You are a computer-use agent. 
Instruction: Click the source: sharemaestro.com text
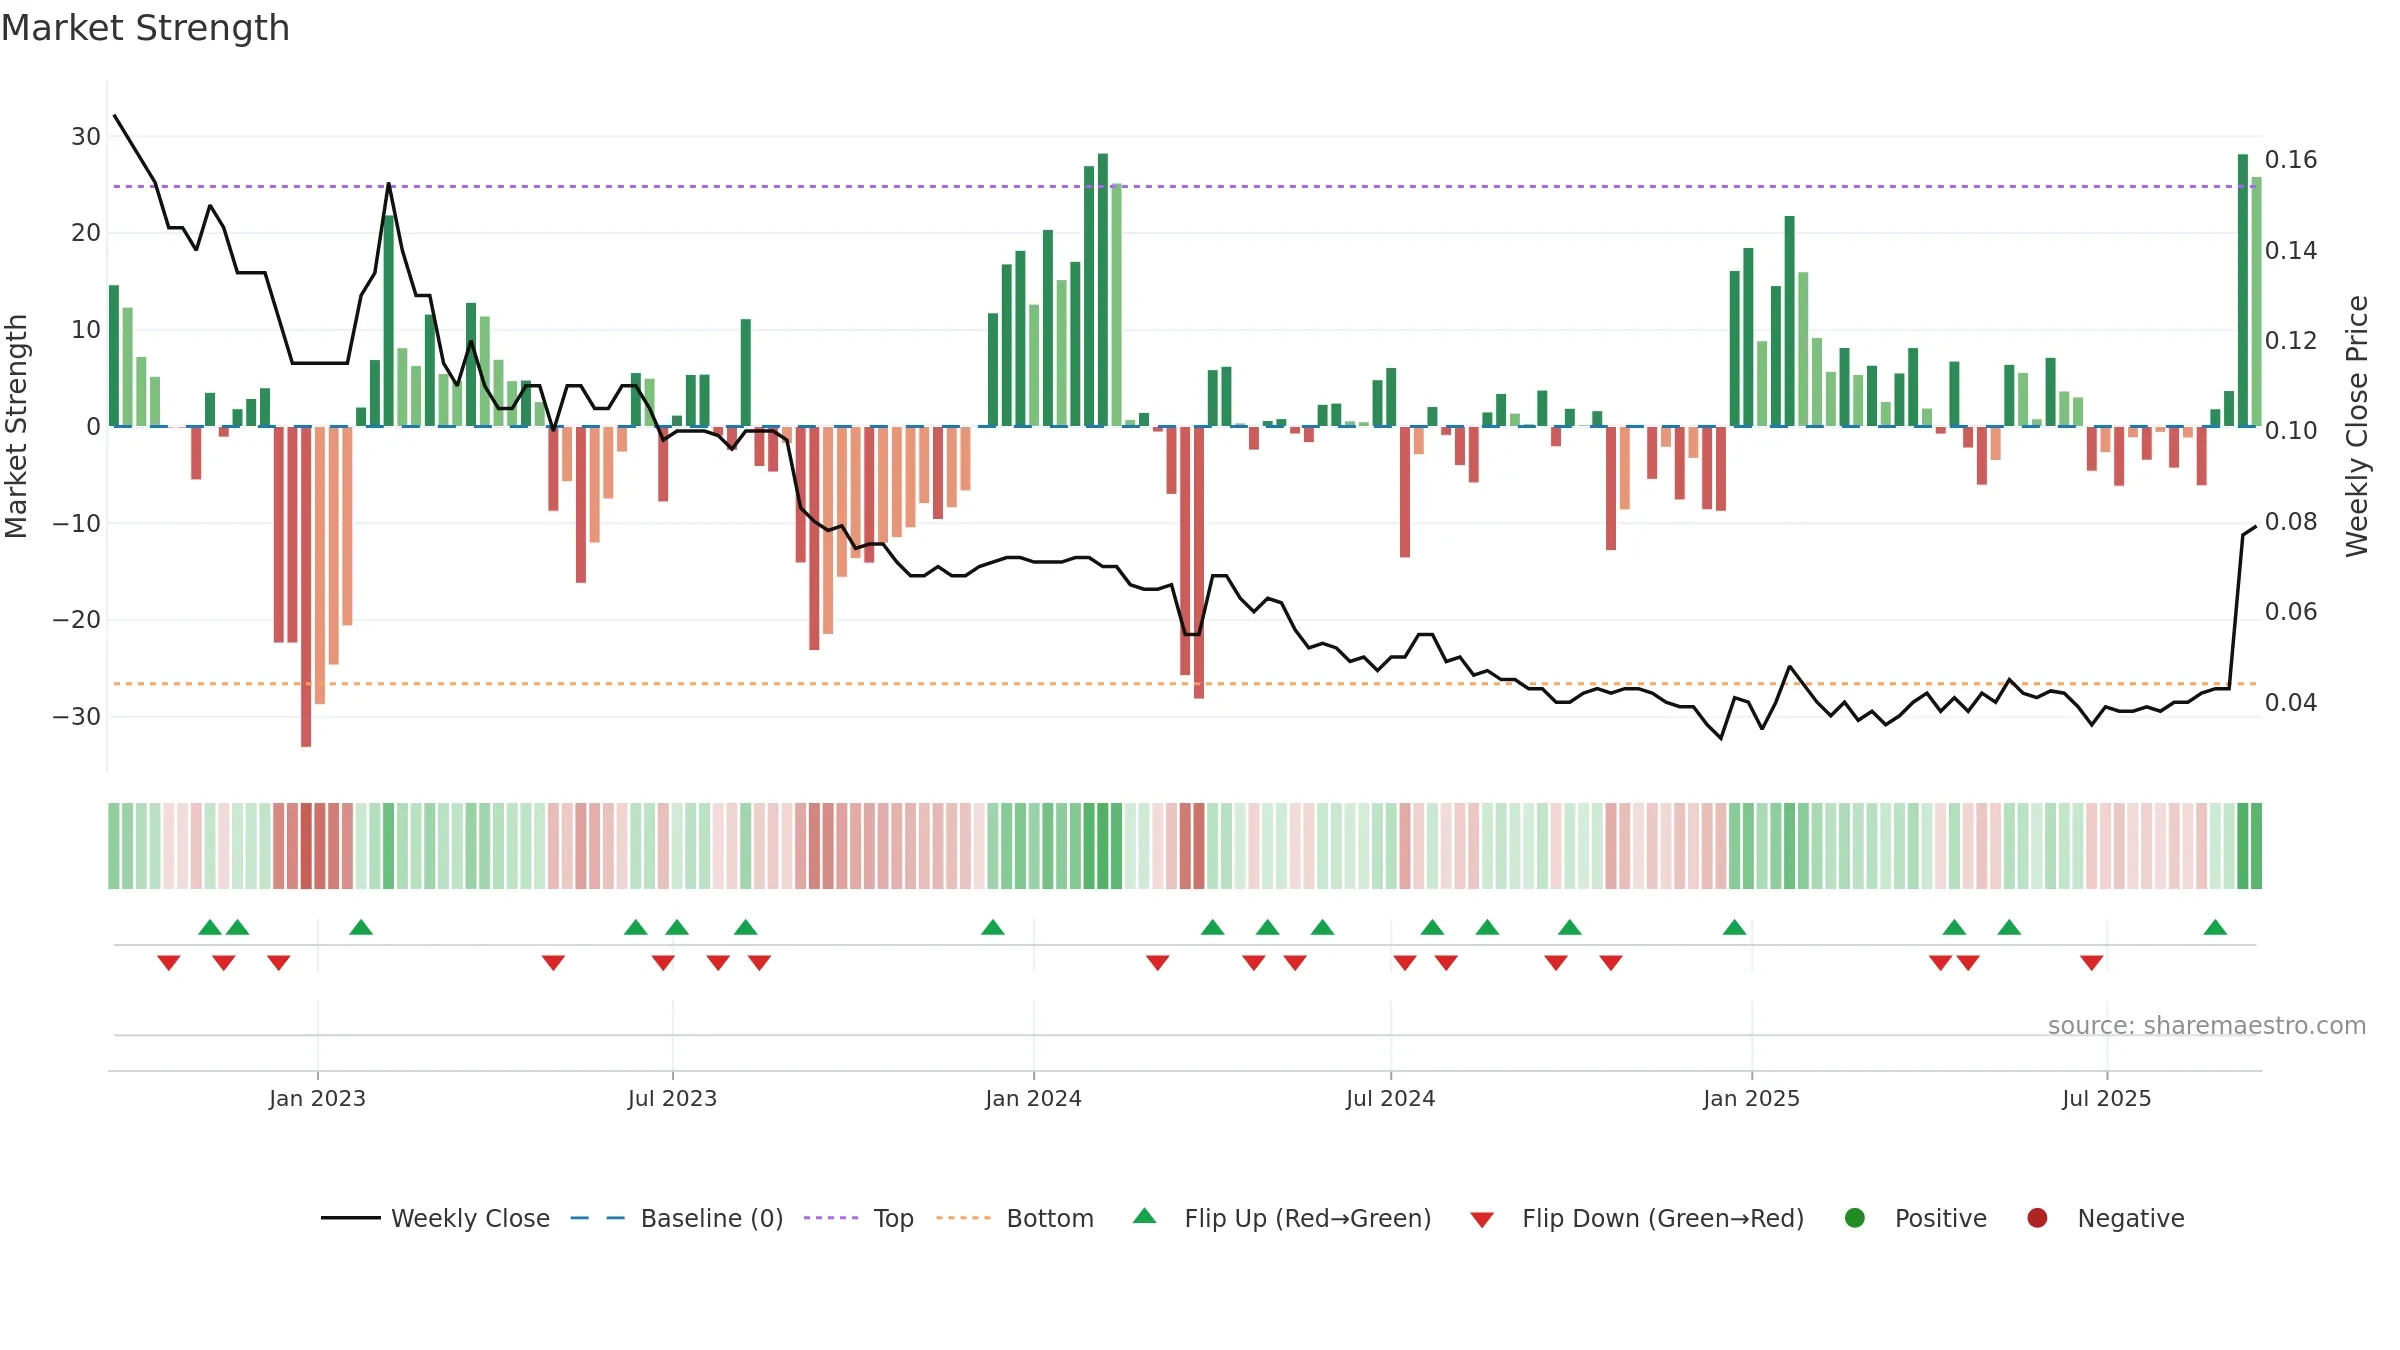2207,1025
